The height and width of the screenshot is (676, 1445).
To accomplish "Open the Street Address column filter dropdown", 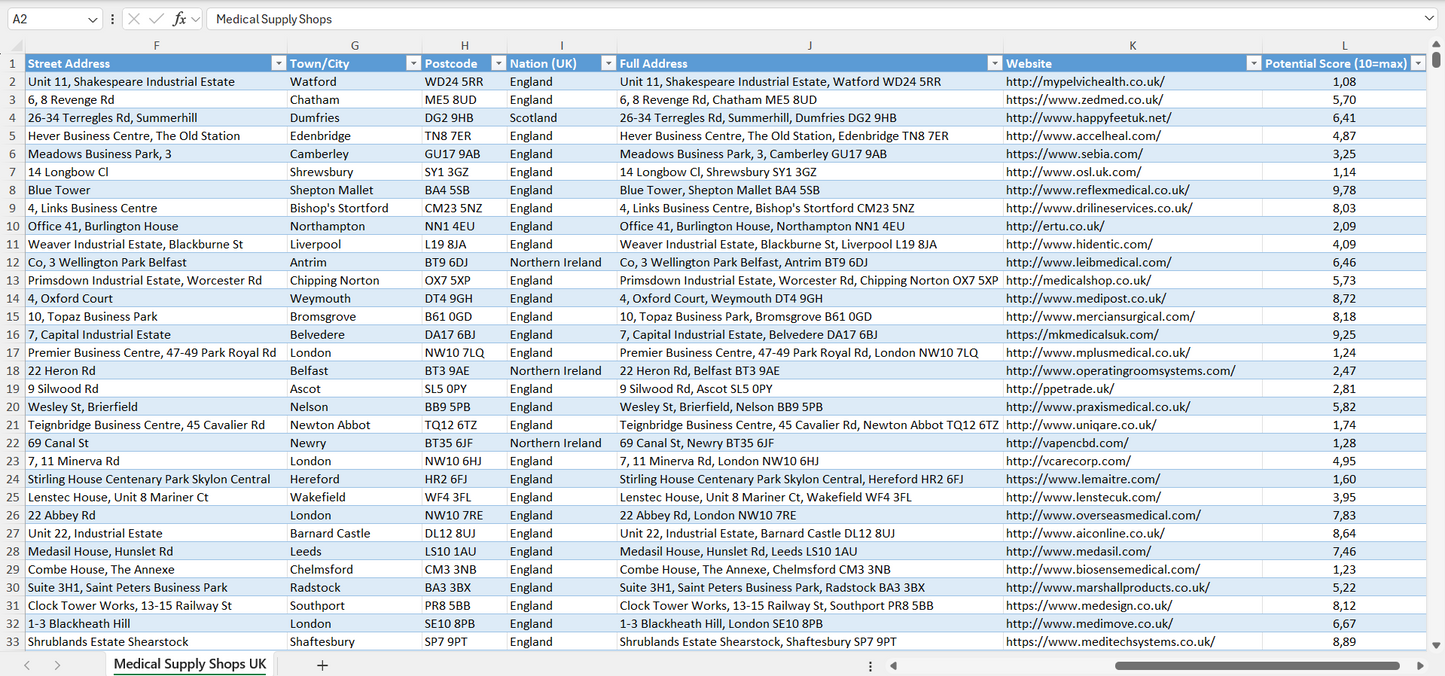I will tap(279, 62).
